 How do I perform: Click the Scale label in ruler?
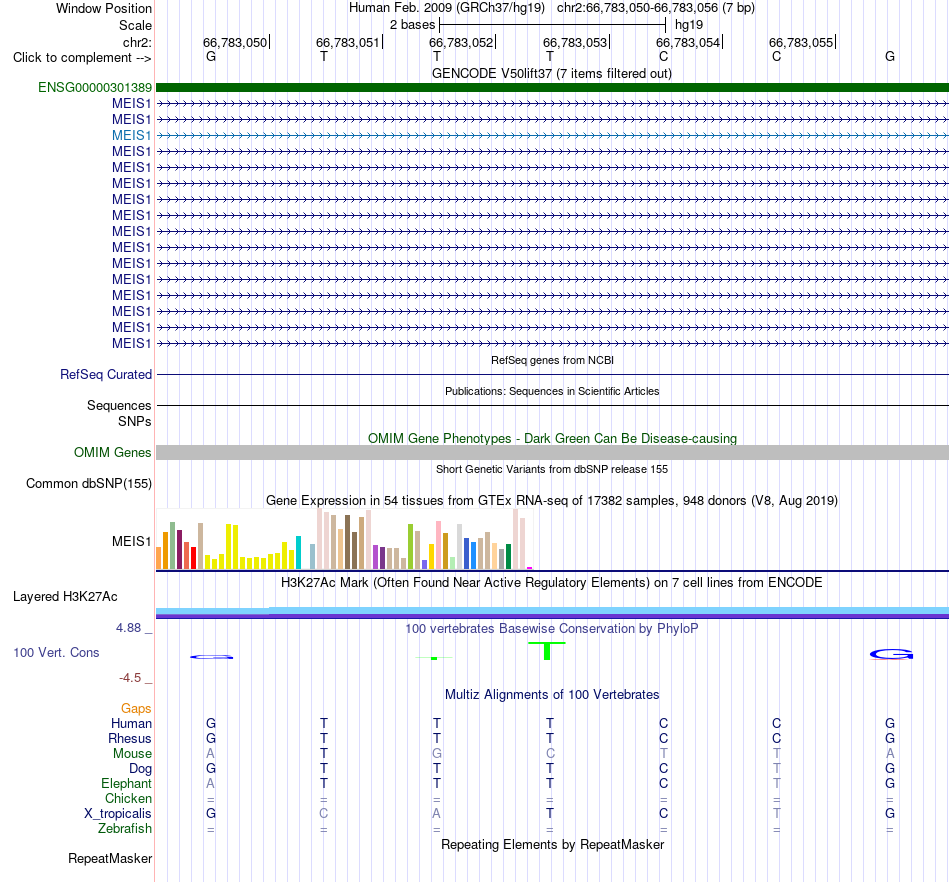click(x=135, y=25)
